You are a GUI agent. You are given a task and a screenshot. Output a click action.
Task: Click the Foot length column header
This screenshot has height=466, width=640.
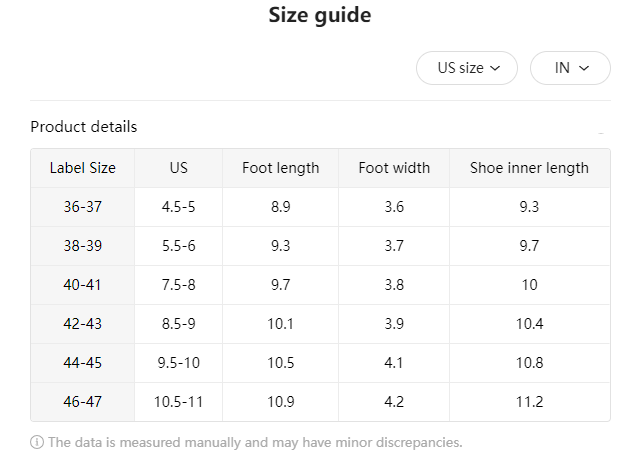(x=281, y=168)
